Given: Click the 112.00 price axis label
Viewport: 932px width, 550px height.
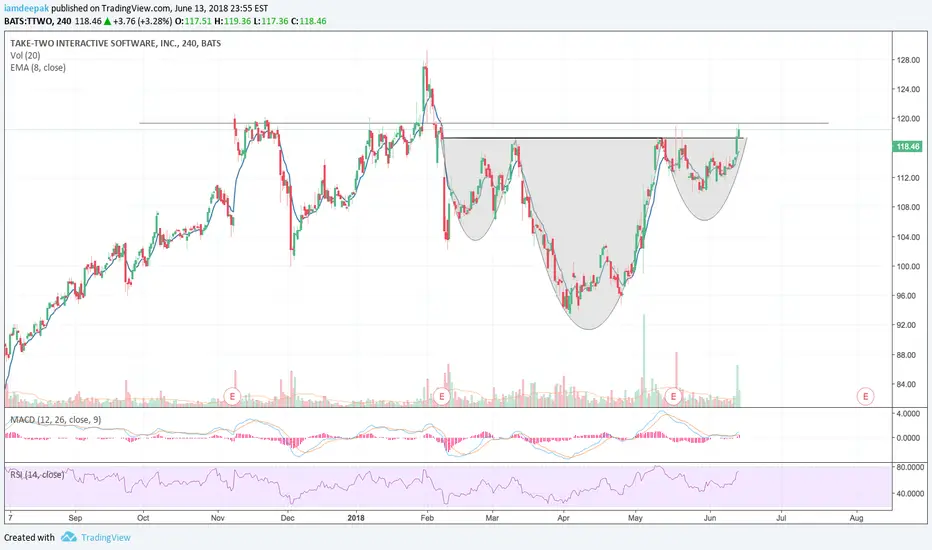Looking at the screenshot, I should [x=908, y=178].
